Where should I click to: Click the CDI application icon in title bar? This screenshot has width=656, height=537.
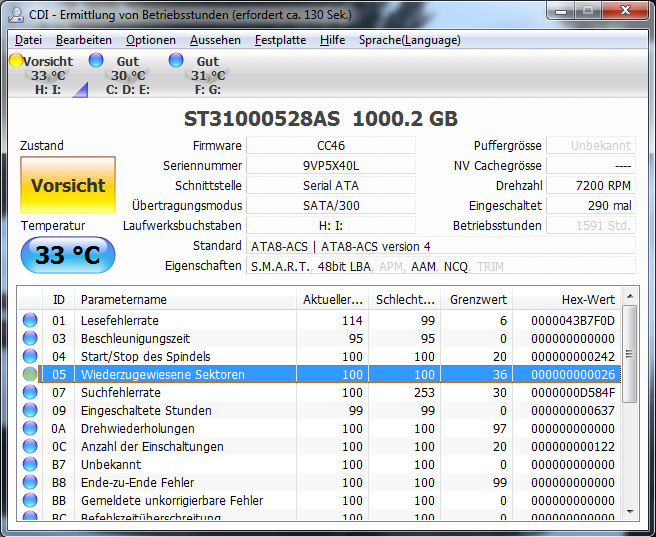(x=16, y=15)
